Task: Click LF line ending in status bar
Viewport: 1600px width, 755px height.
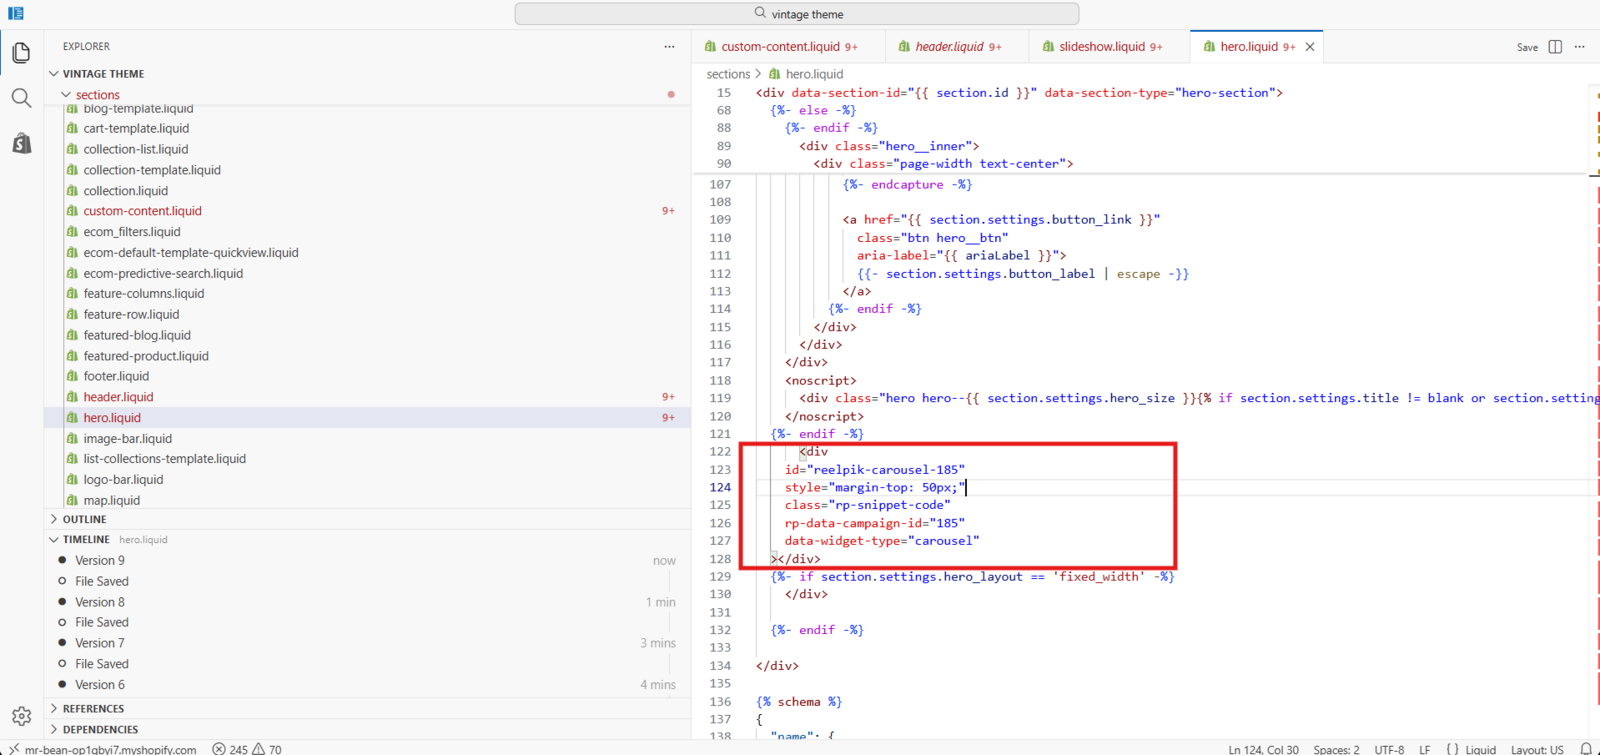Action: coord(1425,749)
